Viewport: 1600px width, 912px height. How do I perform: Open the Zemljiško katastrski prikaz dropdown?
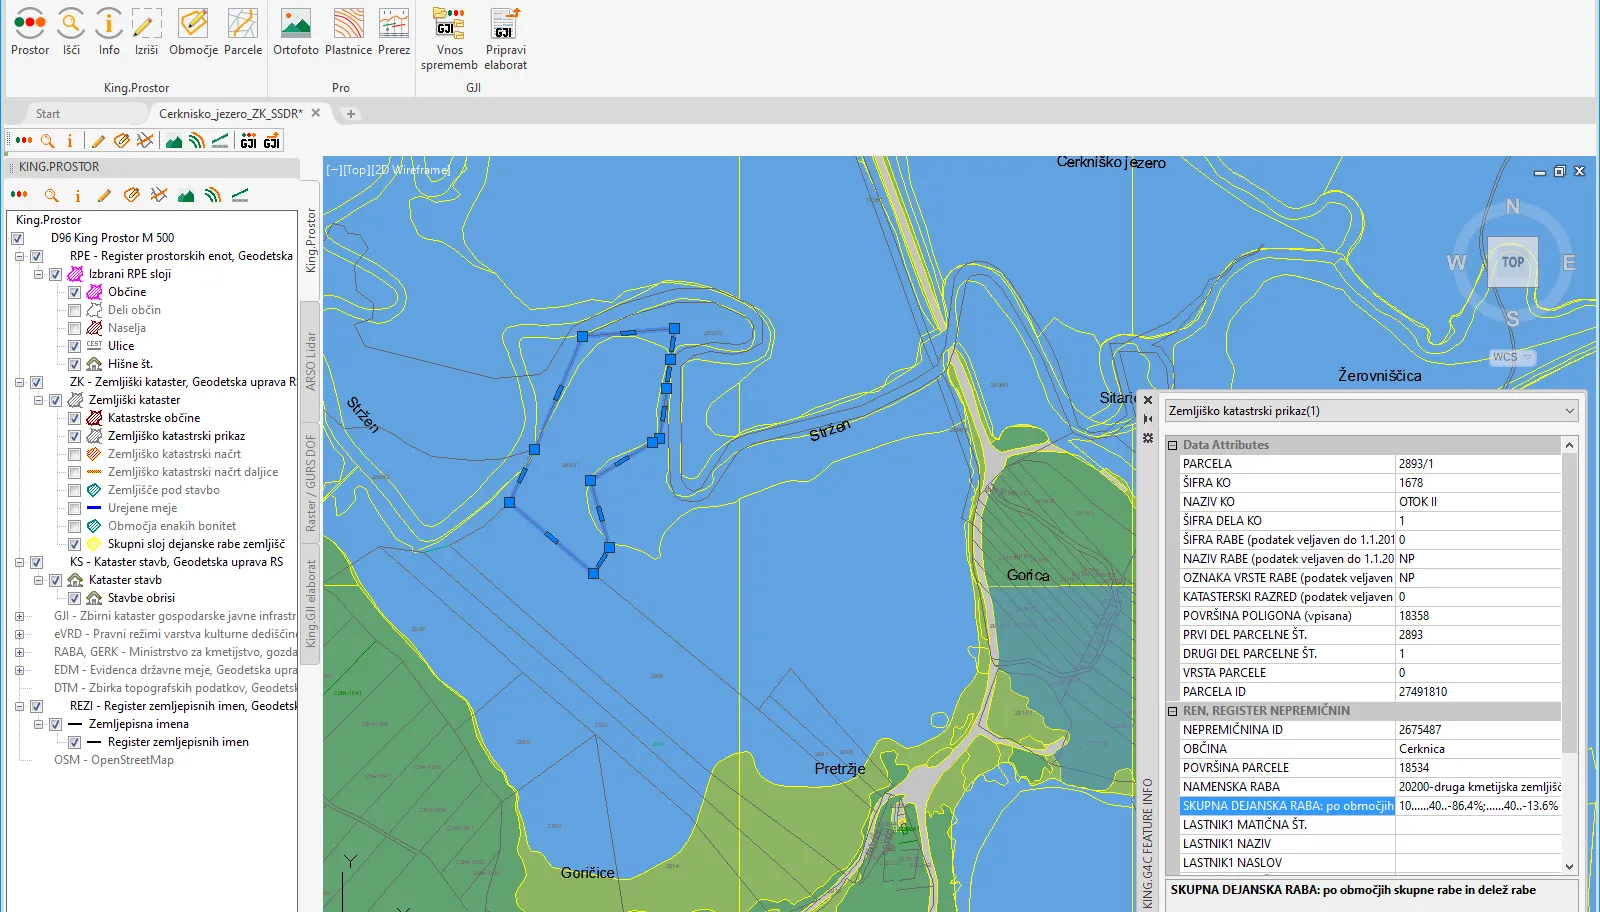point(1569,411)
